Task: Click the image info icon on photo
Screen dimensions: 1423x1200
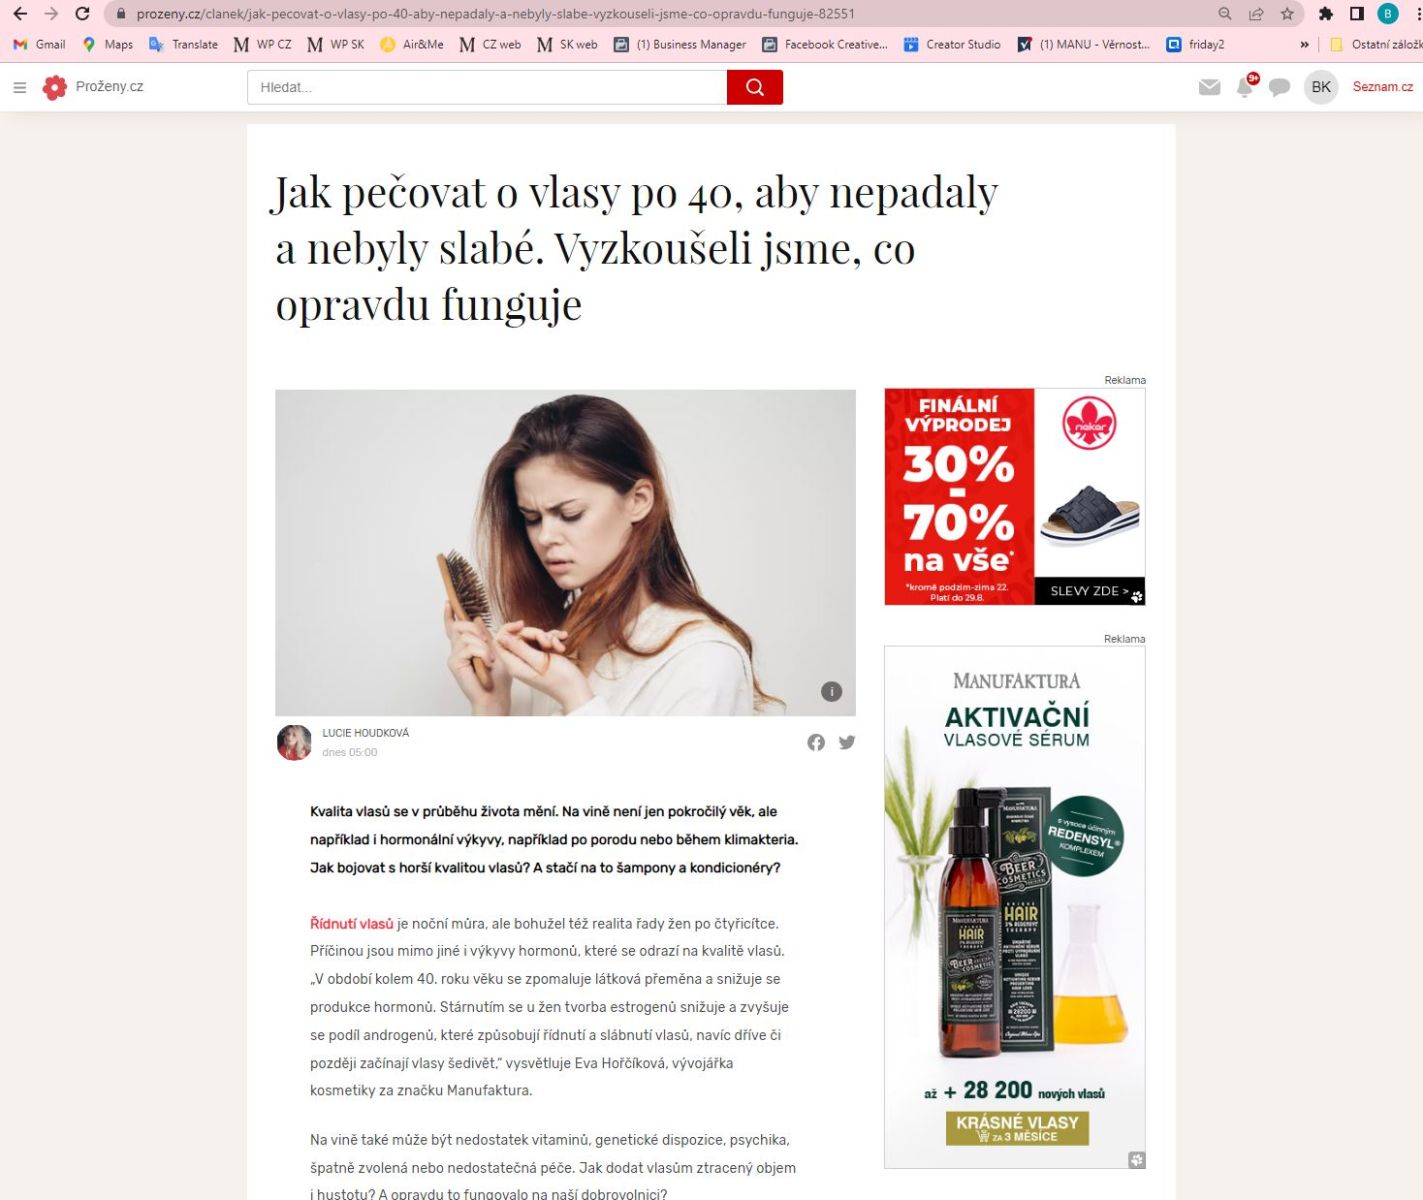Action: point(831,691)
